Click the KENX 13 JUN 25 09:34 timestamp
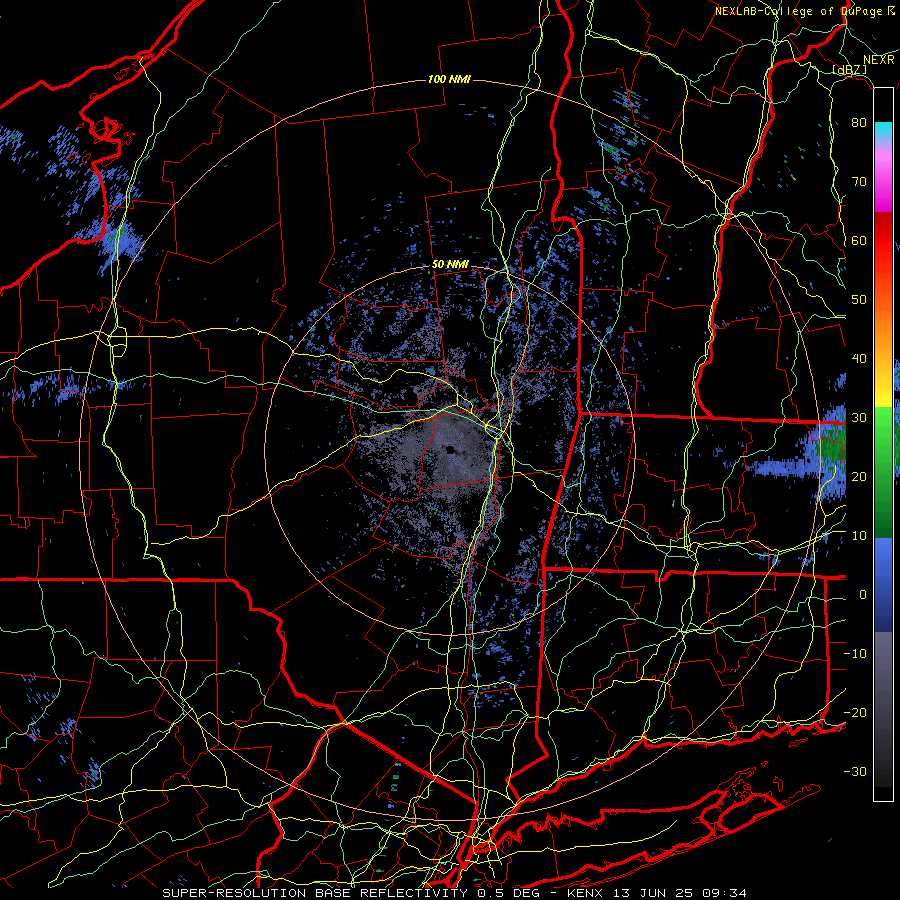 [x=657, y=893]
